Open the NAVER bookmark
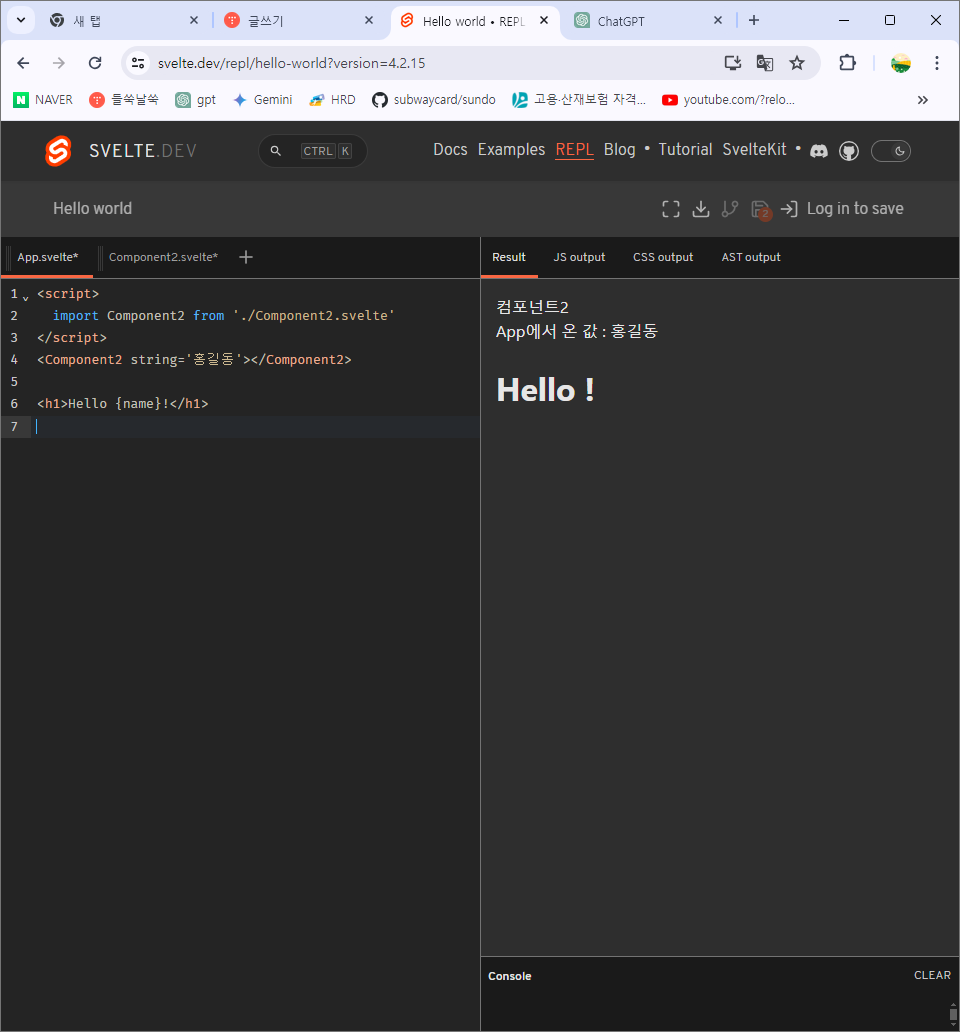Viewport: 960px width, 1032px height. point(43,99)
